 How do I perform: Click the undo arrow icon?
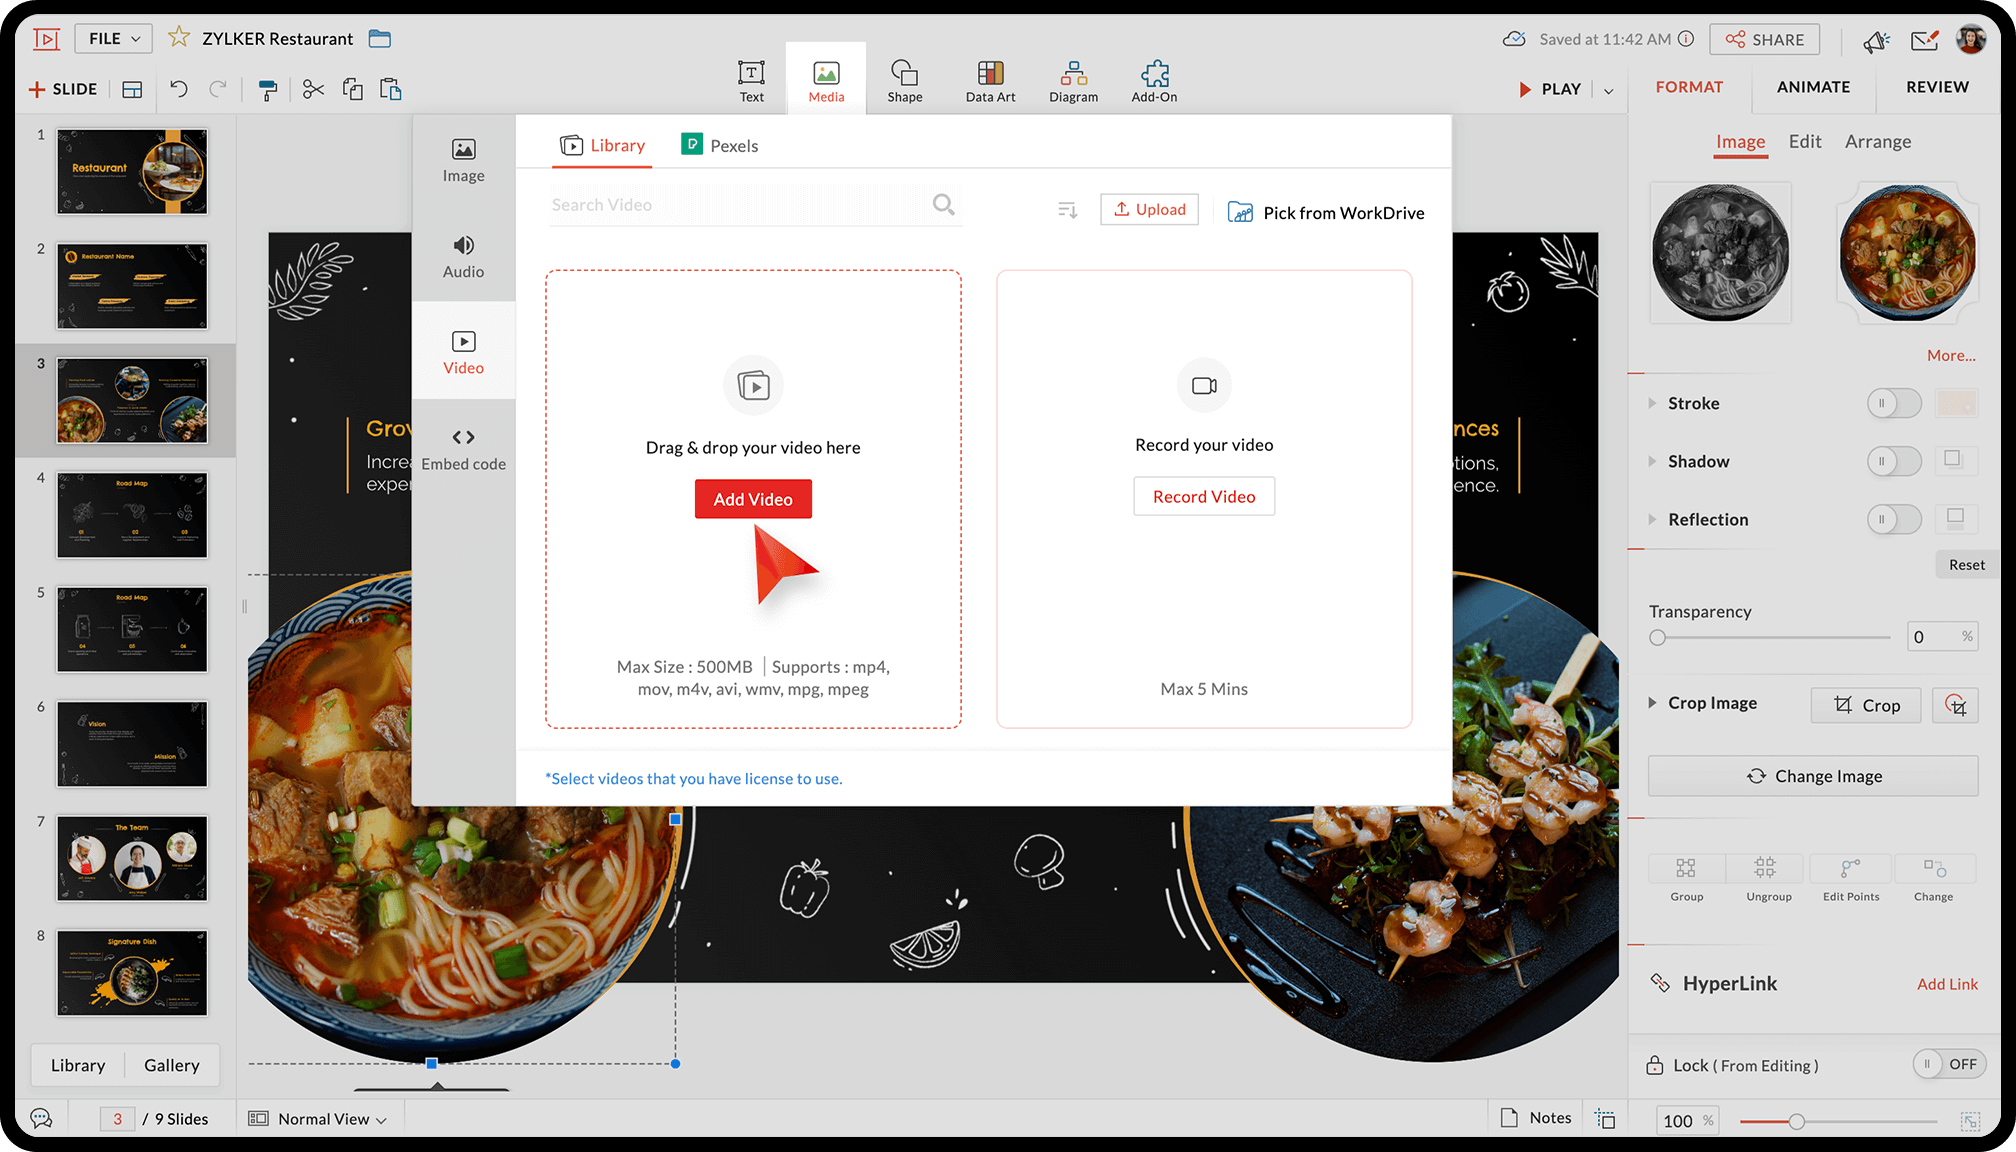(179, 89)
